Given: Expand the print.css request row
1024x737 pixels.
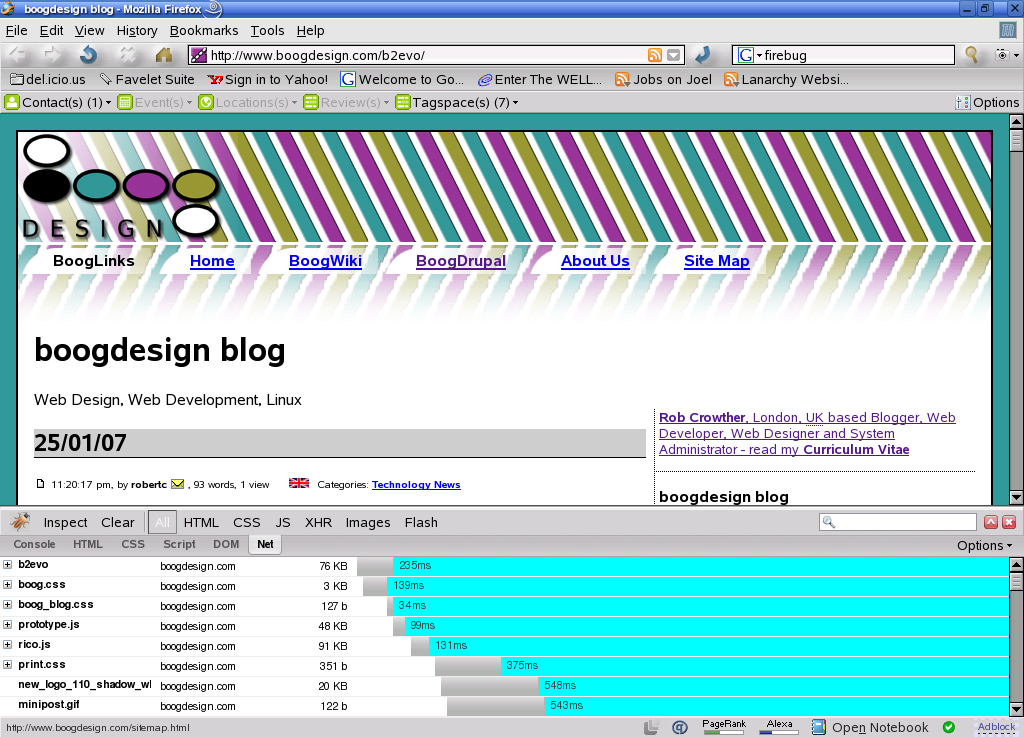Looking at the screenshot, I should (x=7, y=665).
